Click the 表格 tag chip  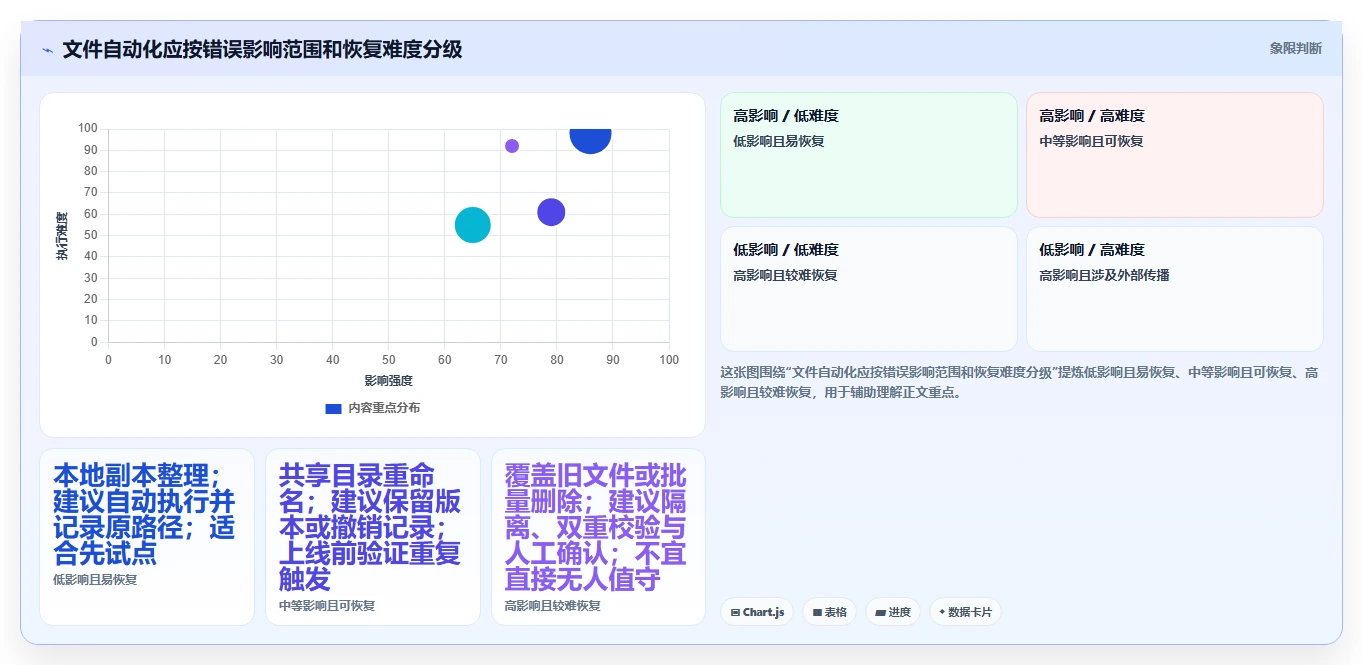pyautogui.click(x=829, y=612)
